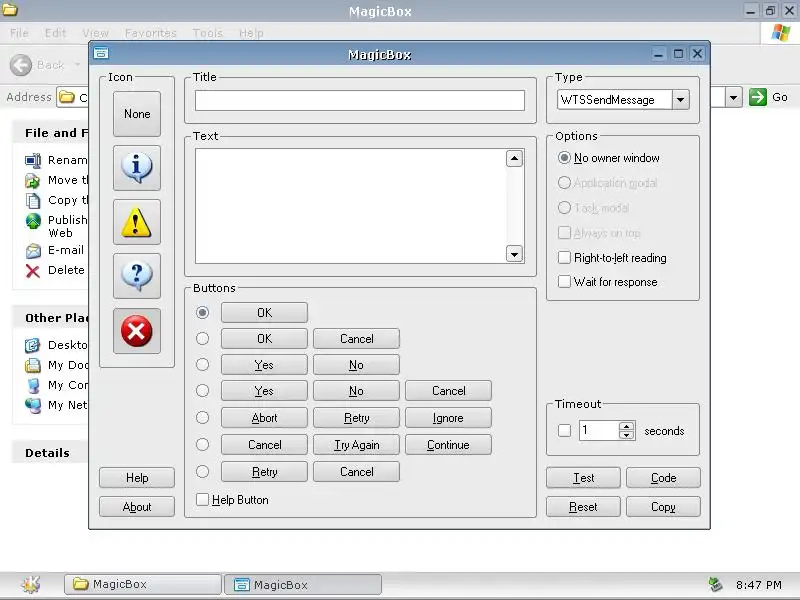Open the Tools menu in Explorer
This screenshot has width=800, height=600.
point(207,33)
